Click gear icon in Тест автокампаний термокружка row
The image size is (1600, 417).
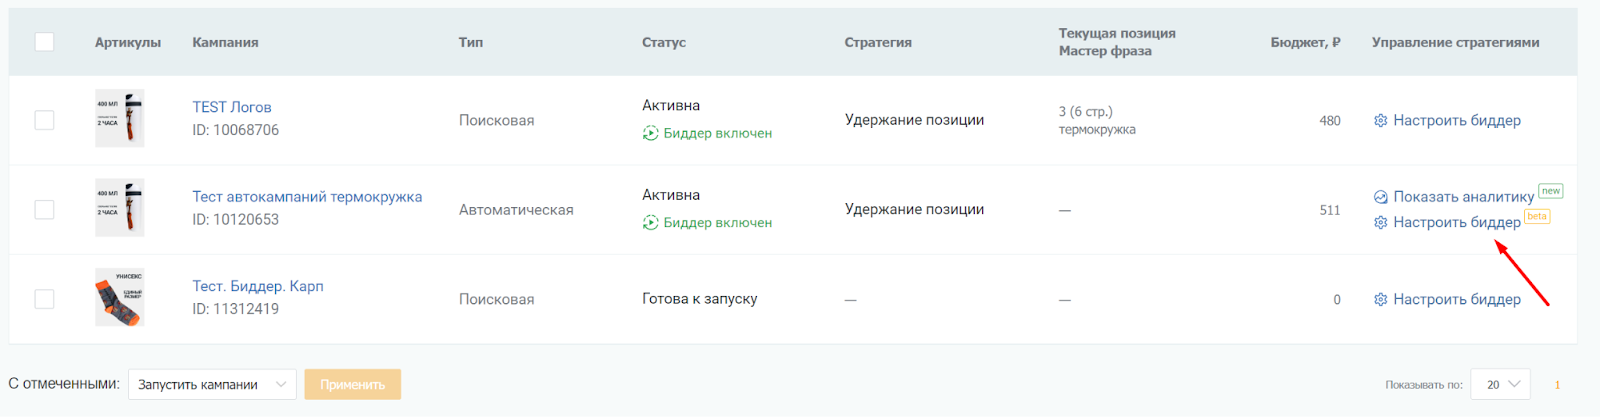[1380, 222]
